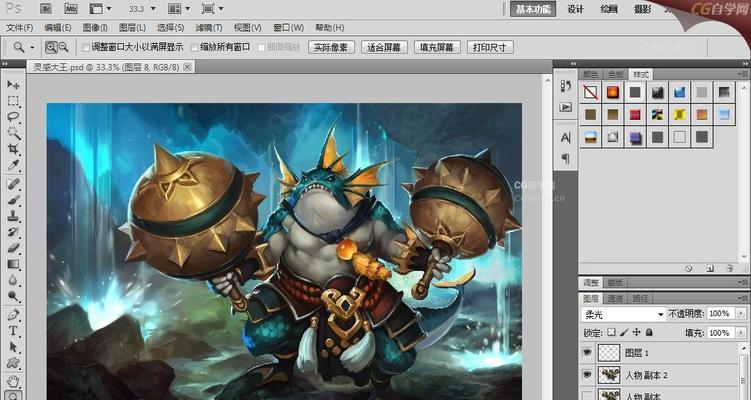Select the Horizontal Type tool

click(13, 331)
